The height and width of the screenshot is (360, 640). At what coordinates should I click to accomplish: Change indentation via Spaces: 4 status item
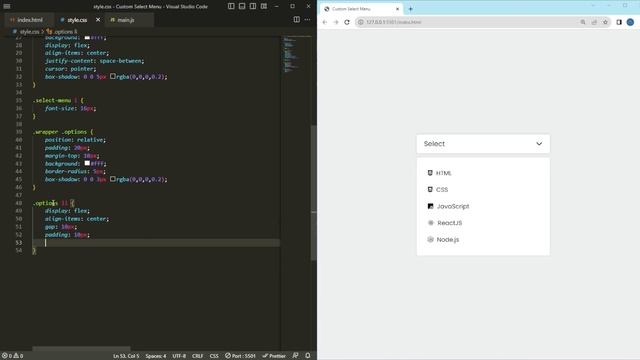point(156,356)
